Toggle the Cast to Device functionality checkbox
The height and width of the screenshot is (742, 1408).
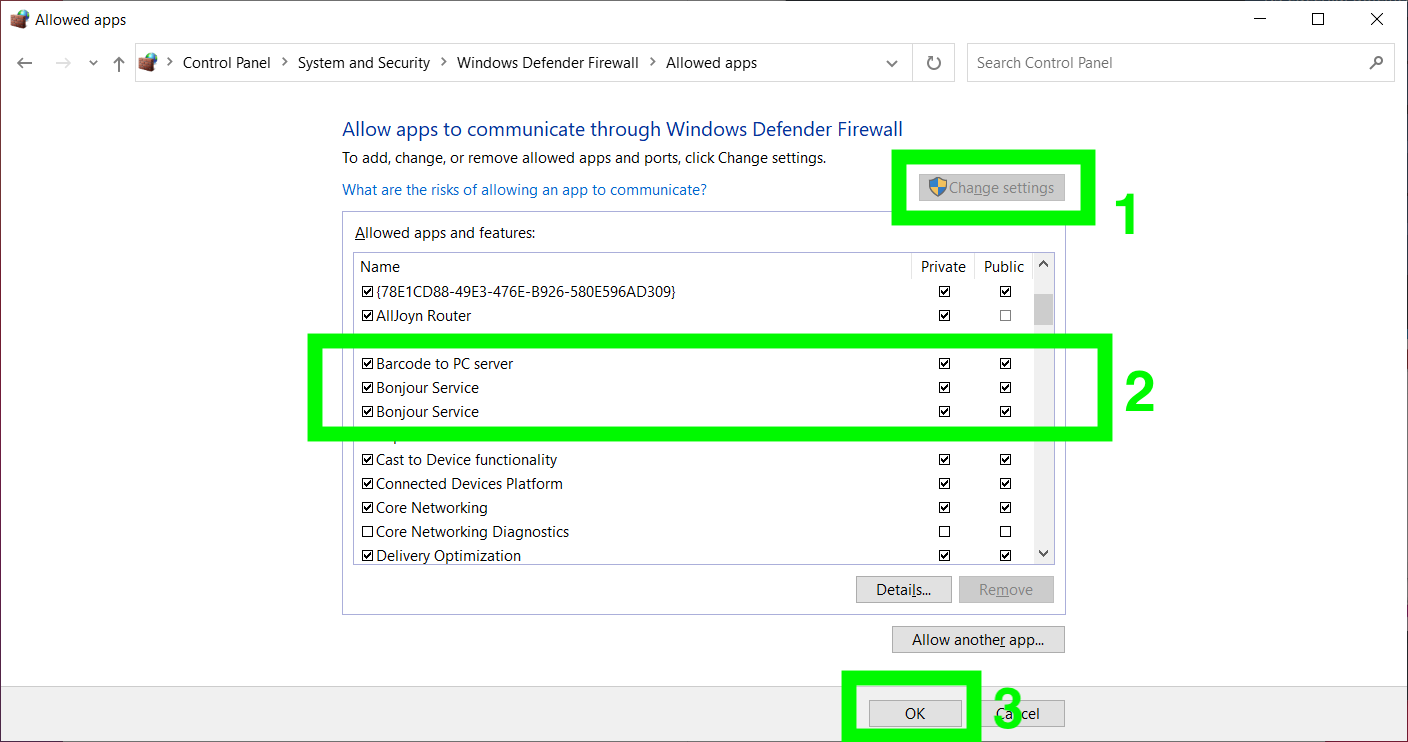point(367,460)
